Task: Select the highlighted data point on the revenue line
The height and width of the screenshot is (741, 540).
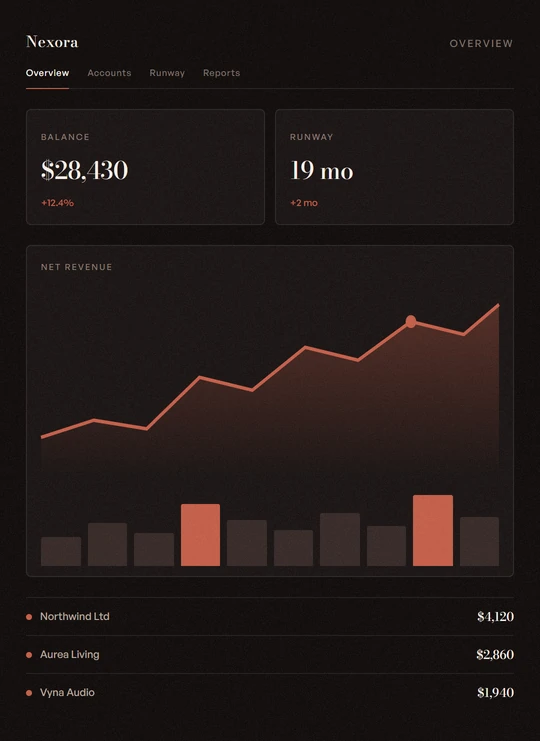Action: (x=411, y=321)
